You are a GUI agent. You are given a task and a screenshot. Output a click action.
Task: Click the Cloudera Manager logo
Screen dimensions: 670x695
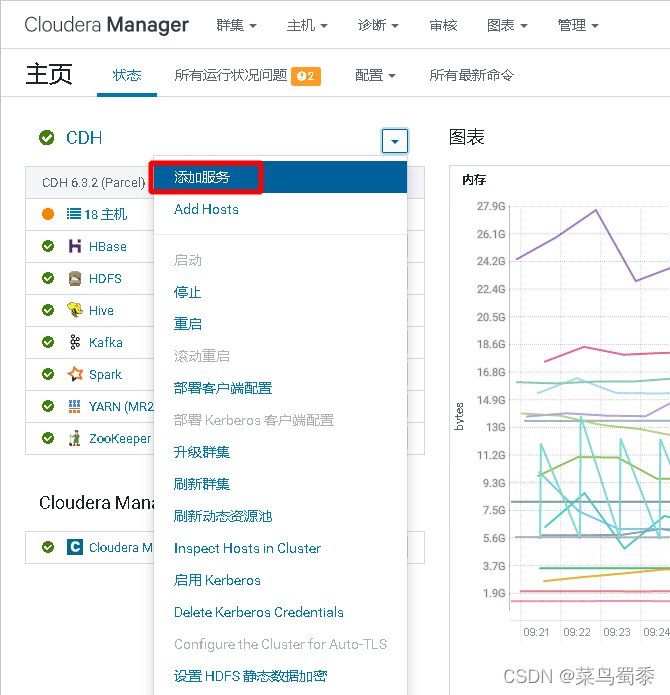(106, 25)
